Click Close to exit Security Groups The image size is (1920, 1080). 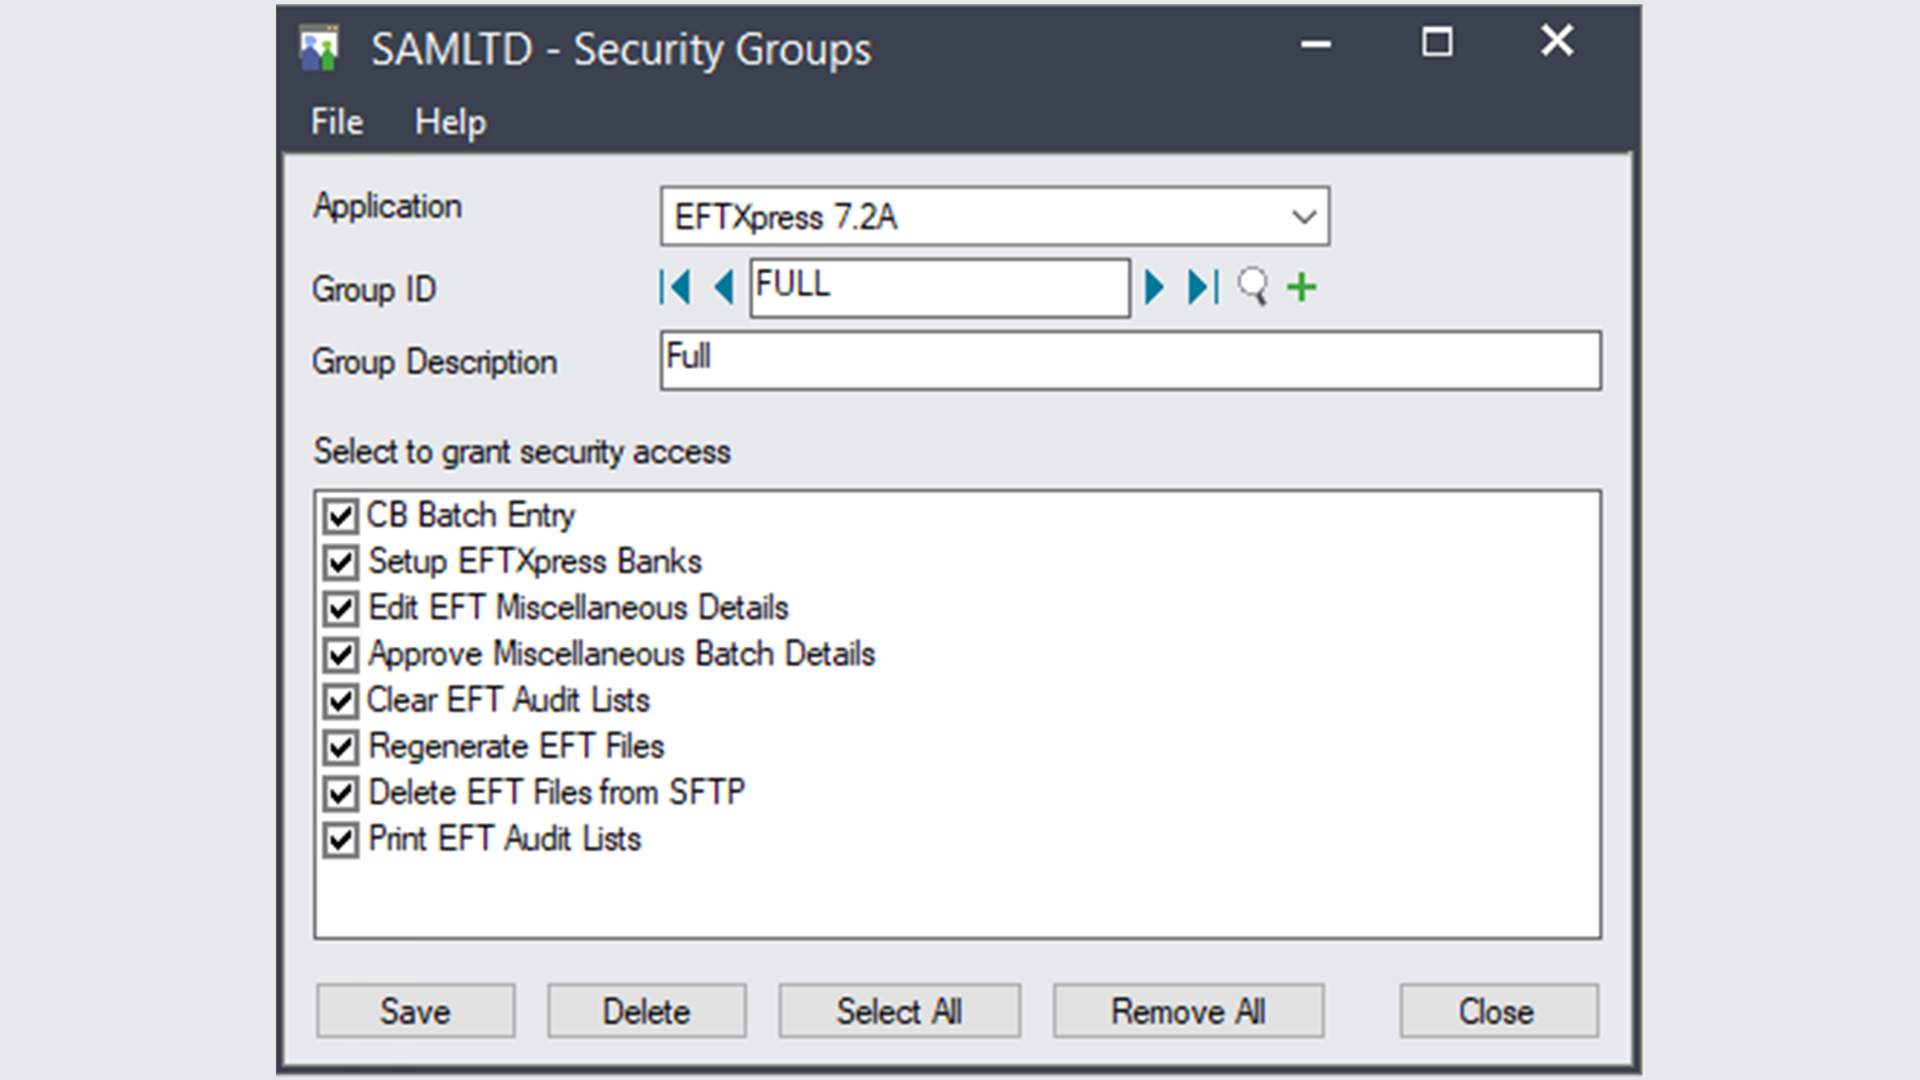1496,1010
